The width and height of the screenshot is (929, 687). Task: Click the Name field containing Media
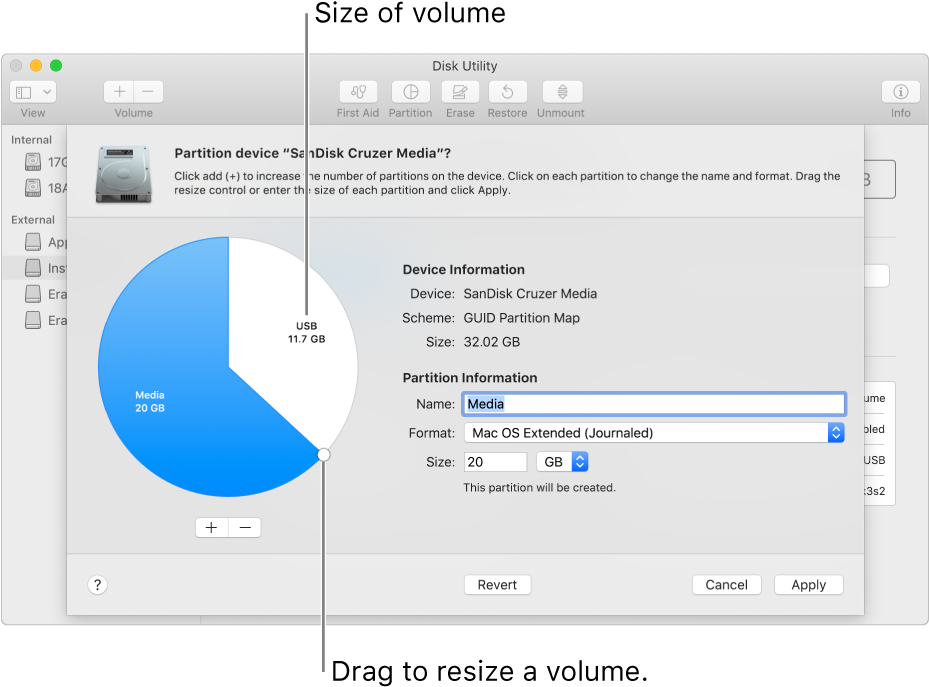654,403
